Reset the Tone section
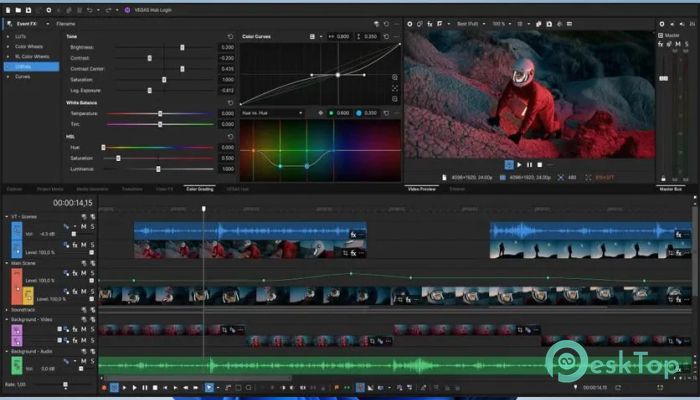 click(230, 37)
